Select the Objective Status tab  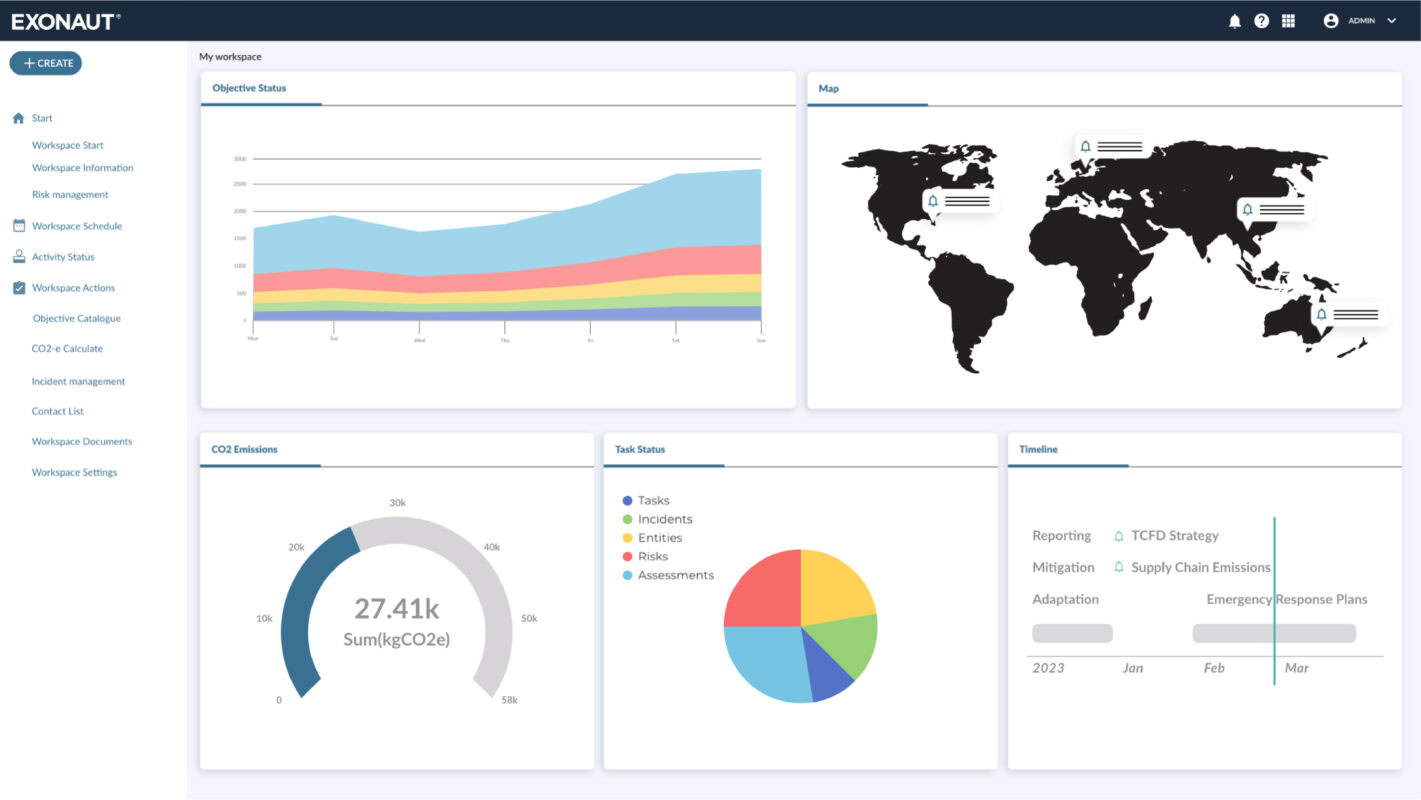click(250, 88)
